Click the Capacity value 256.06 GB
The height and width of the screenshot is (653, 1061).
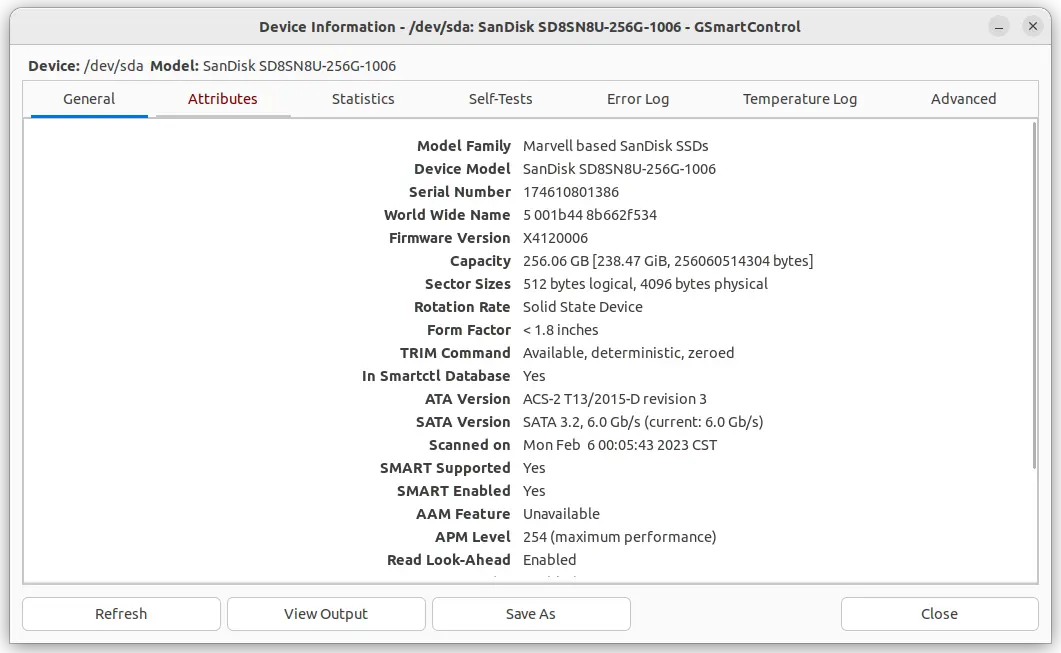point(668,261)
